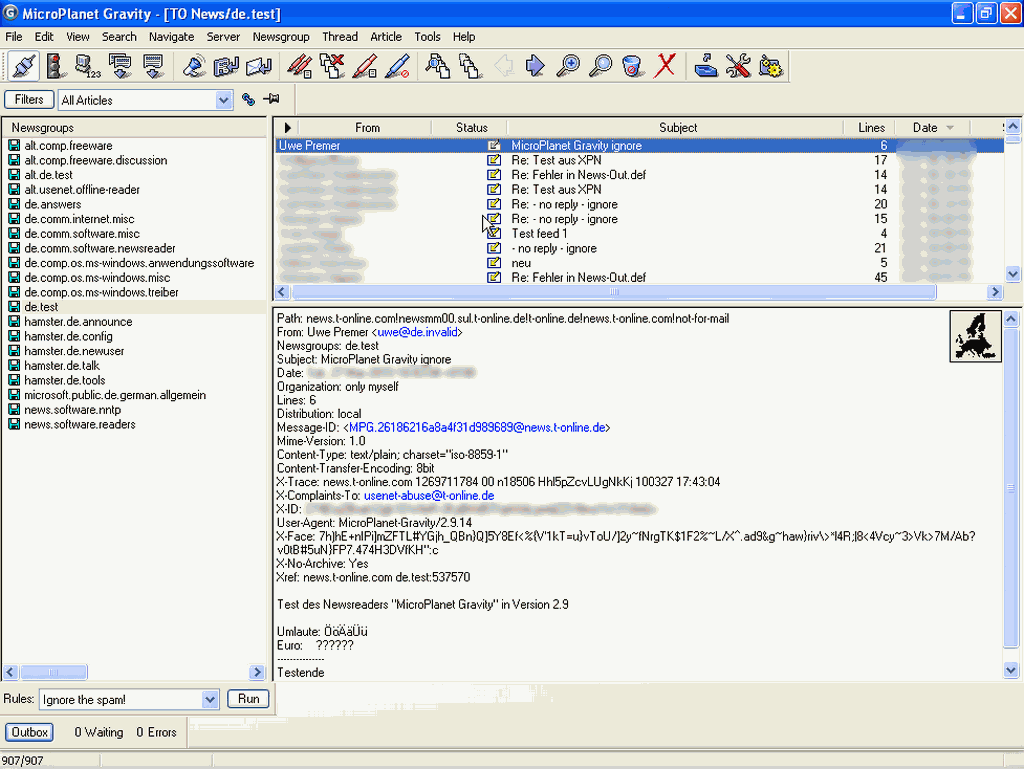1024x769 pixels.
Task: Open the Rules dropdown showing Ignore the spam!
Action: (x=210, y=700)
